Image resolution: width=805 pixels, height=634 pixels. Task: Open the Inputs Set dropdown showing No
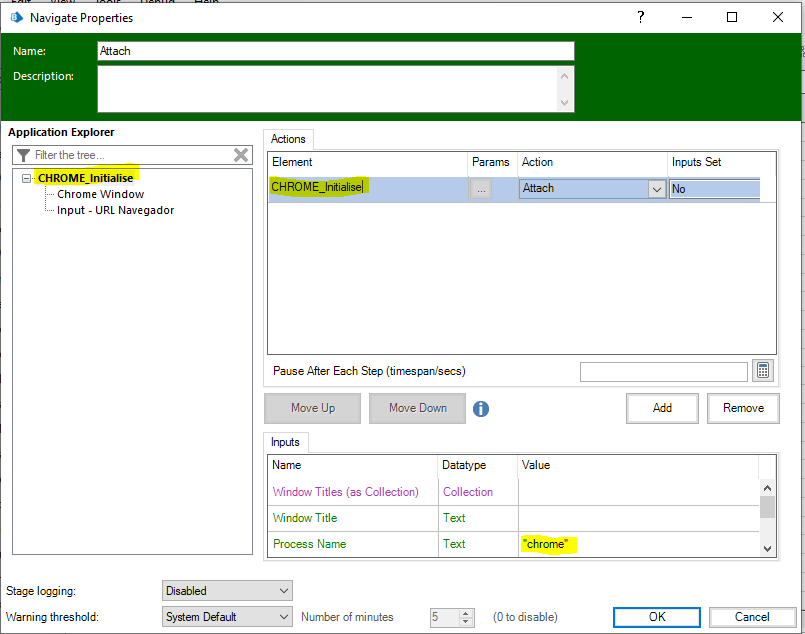714,188
